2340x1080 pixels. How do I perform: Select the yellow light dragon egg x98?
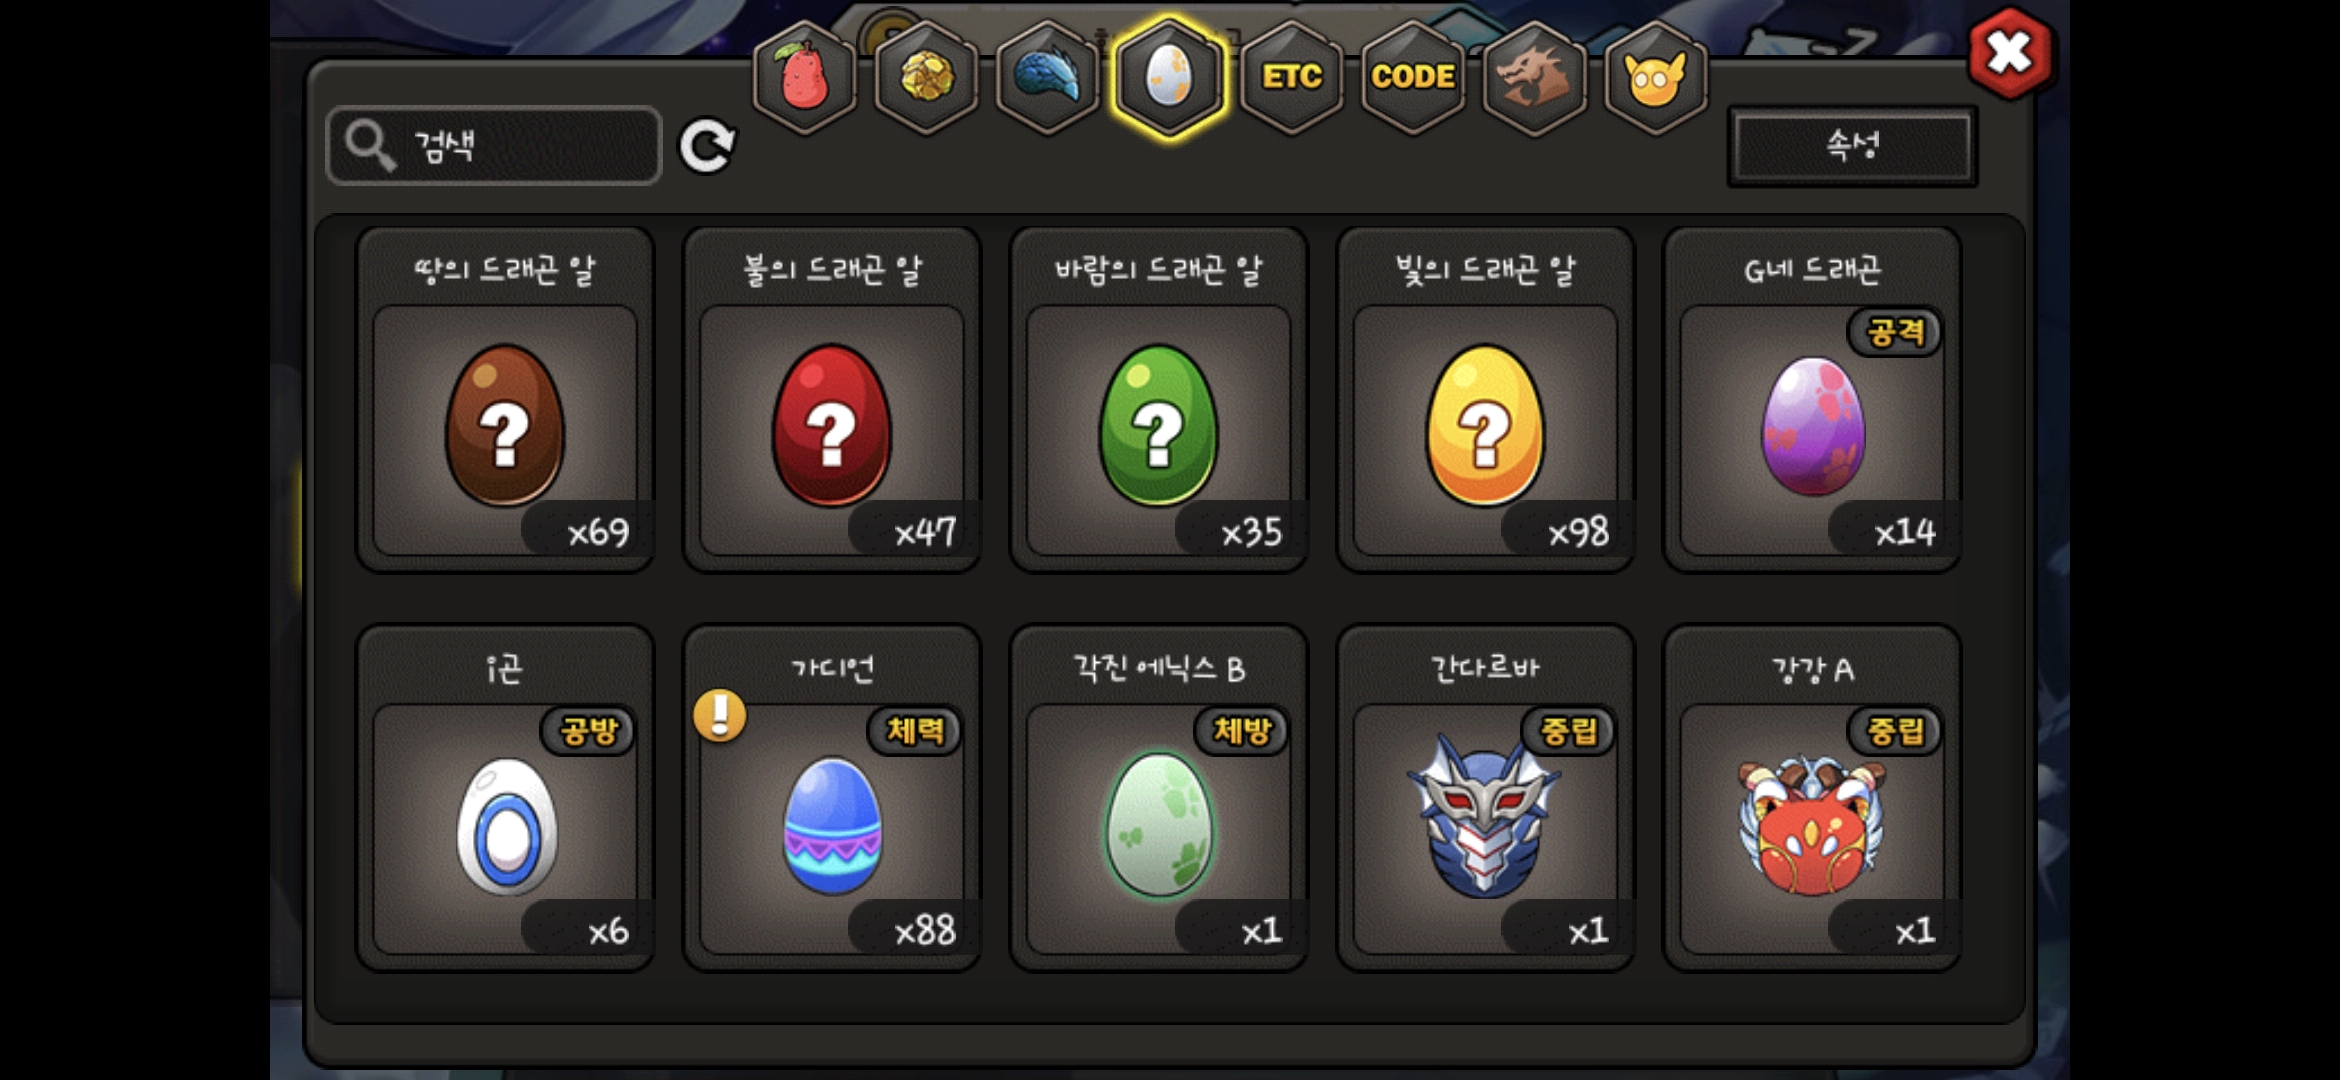(x=1486, y=400)
